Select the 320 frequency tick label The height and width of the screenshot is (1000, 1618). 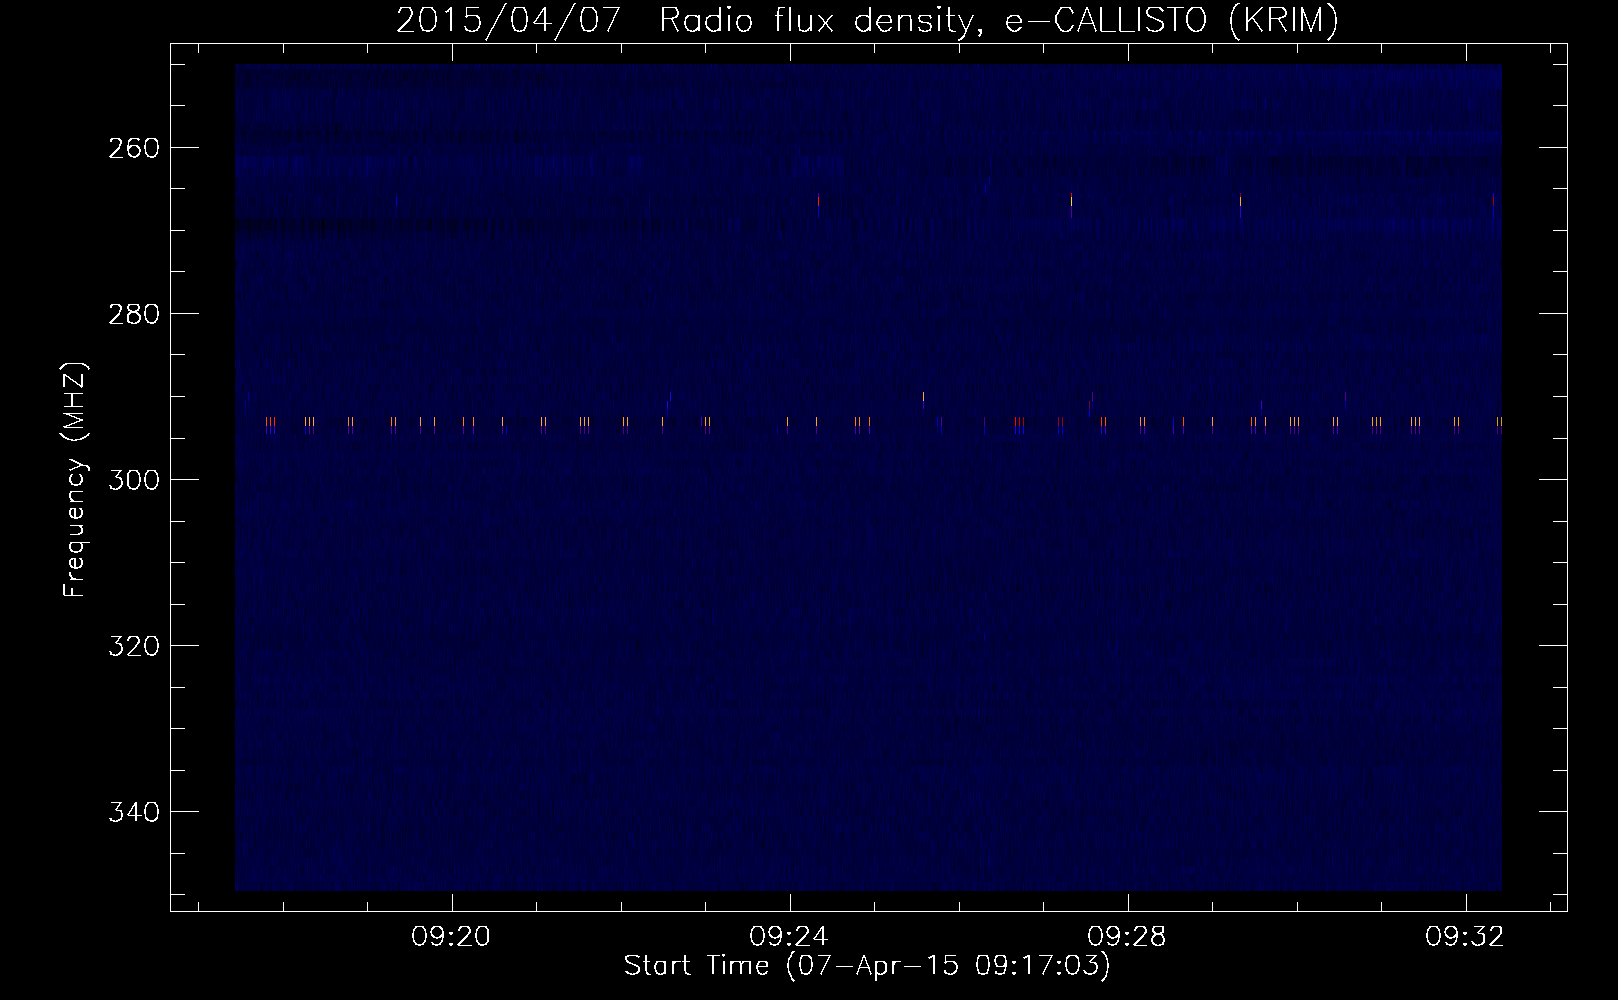(133, 646)
